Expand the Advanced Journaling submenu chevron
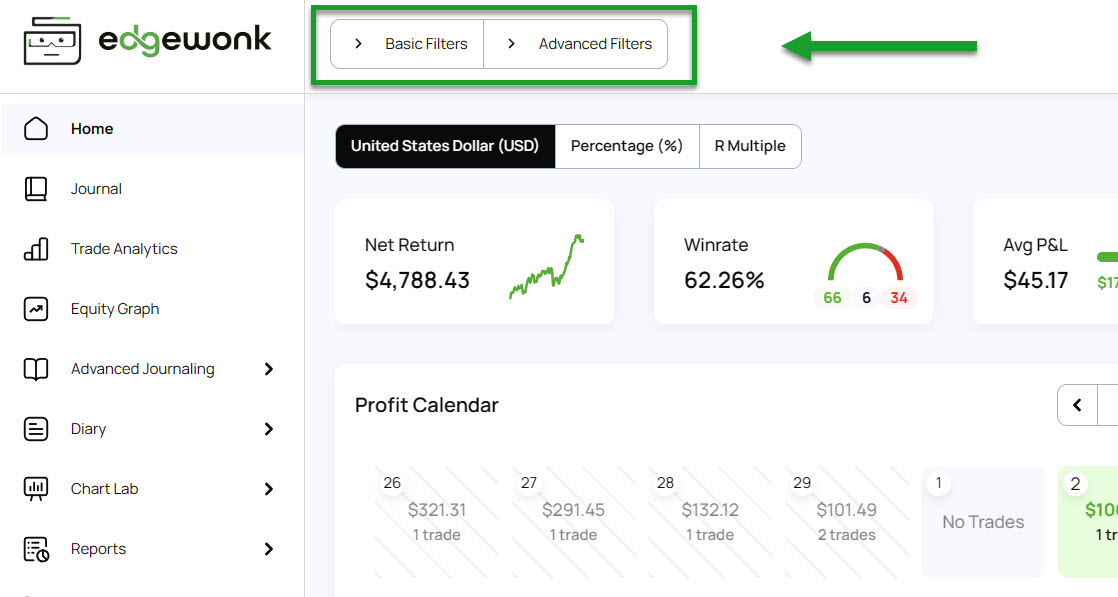This screenshot has height=597, width=1118. [268, 369]
